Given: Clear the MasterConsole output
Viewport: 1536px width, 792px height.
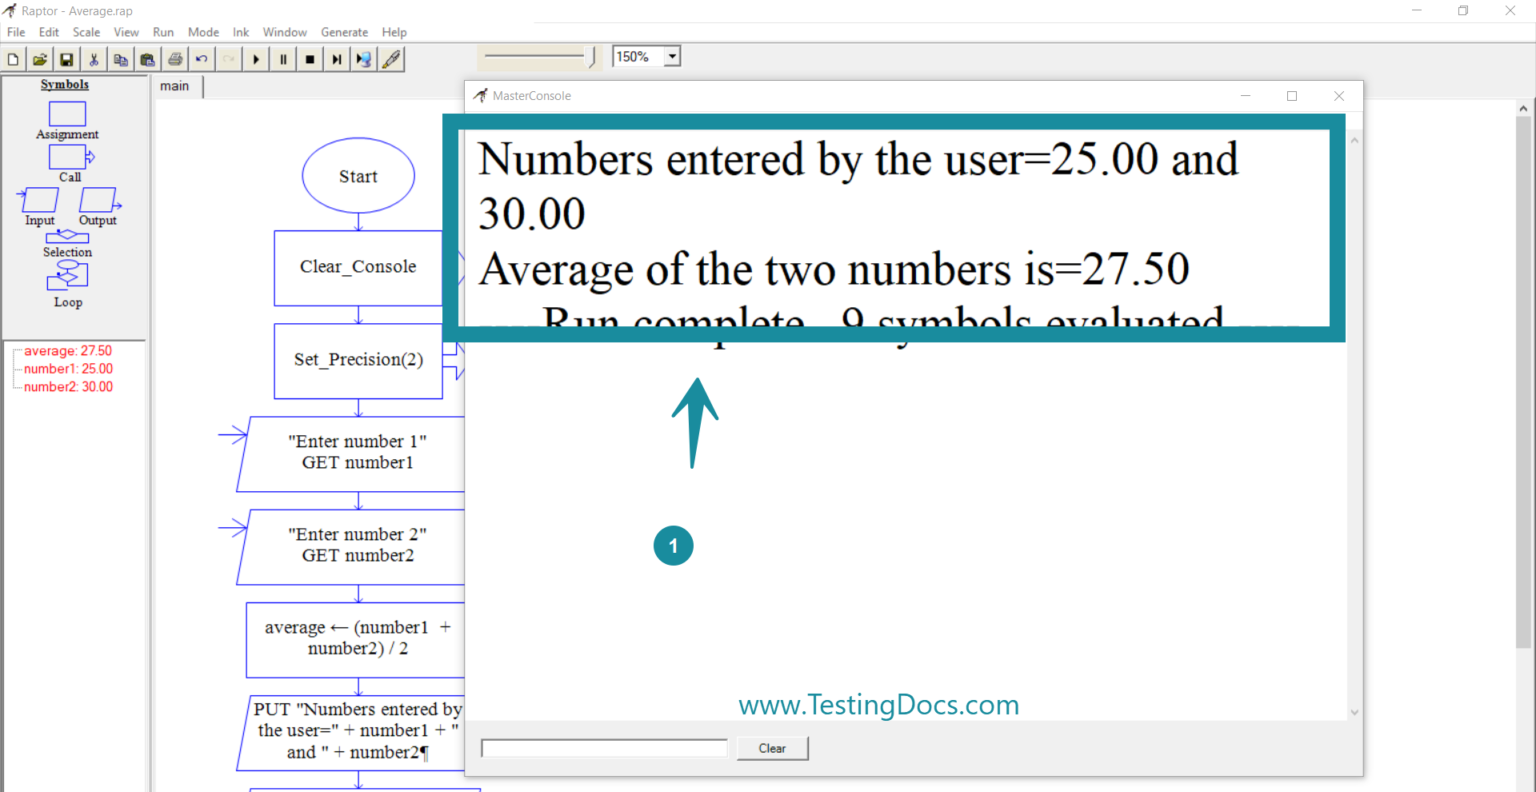Looking at the screenshot, I should tap(771, 747).
